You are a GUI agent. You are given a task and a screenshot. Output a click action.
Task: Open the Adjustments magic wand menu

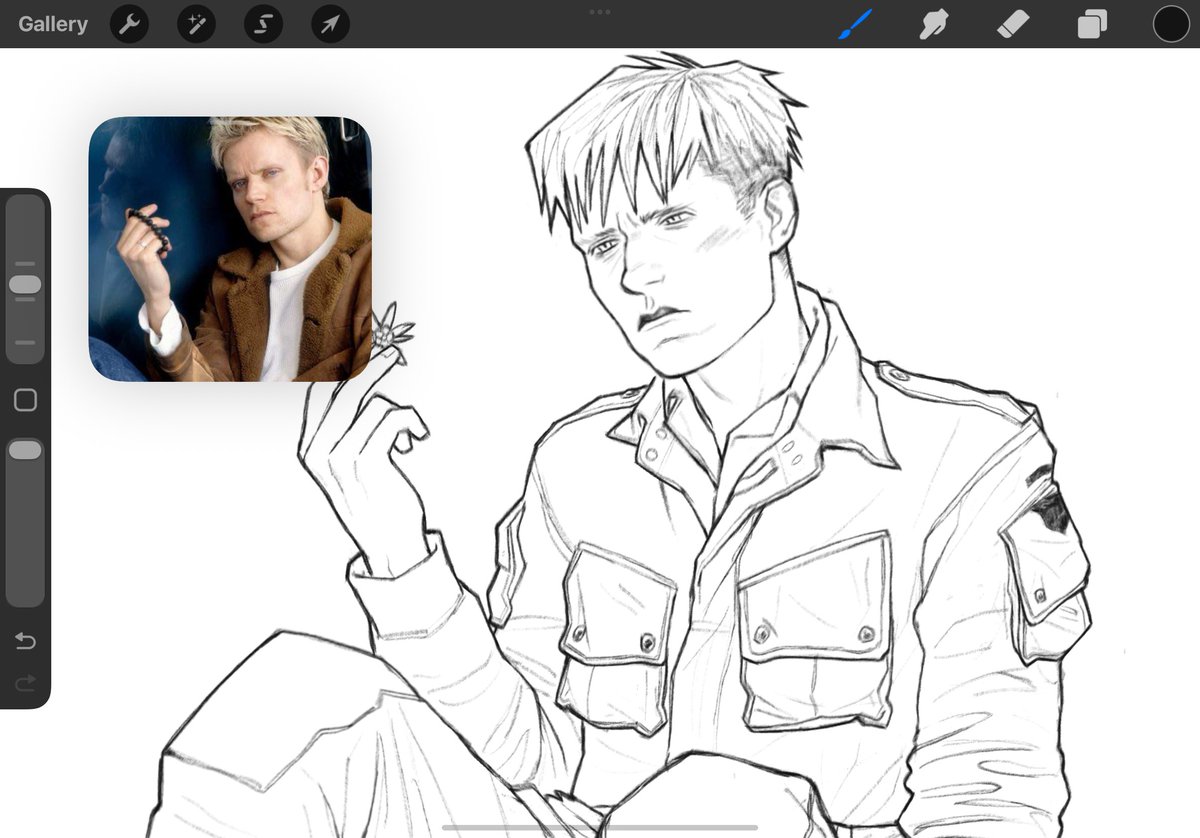pos(196,24)
